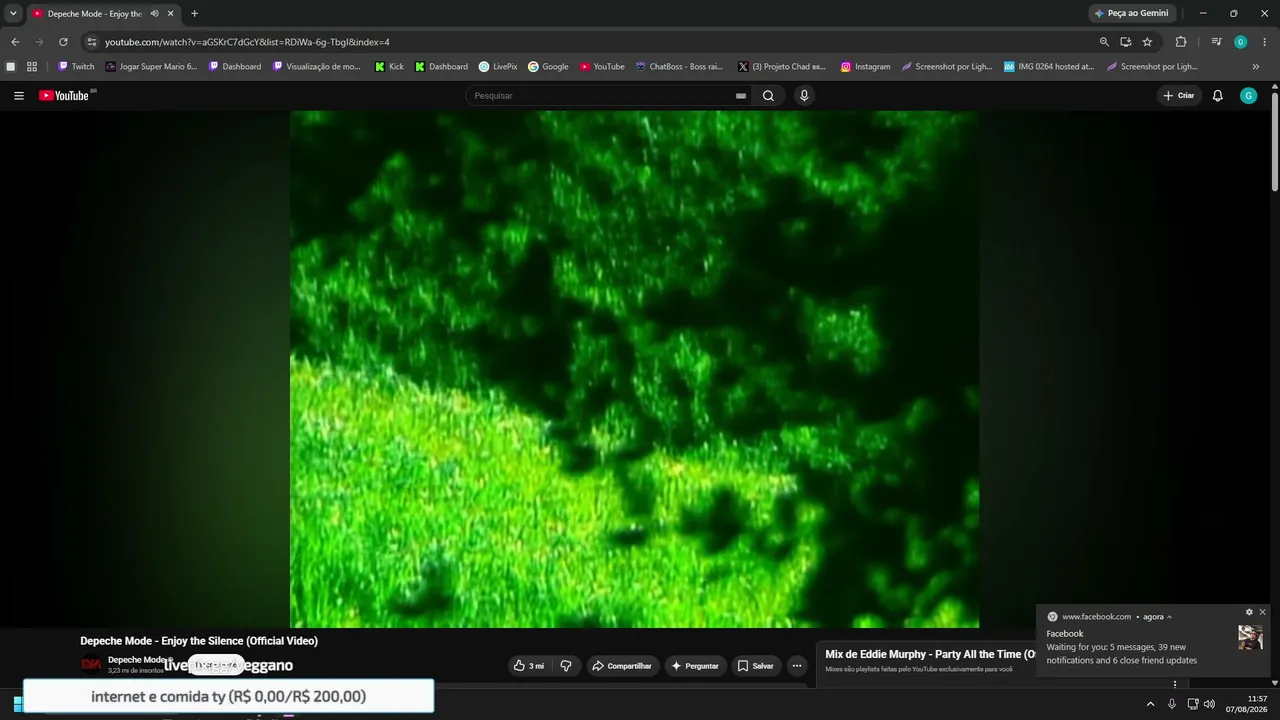
Task: Open the LivePix bookmark
Action: [498, 67]
